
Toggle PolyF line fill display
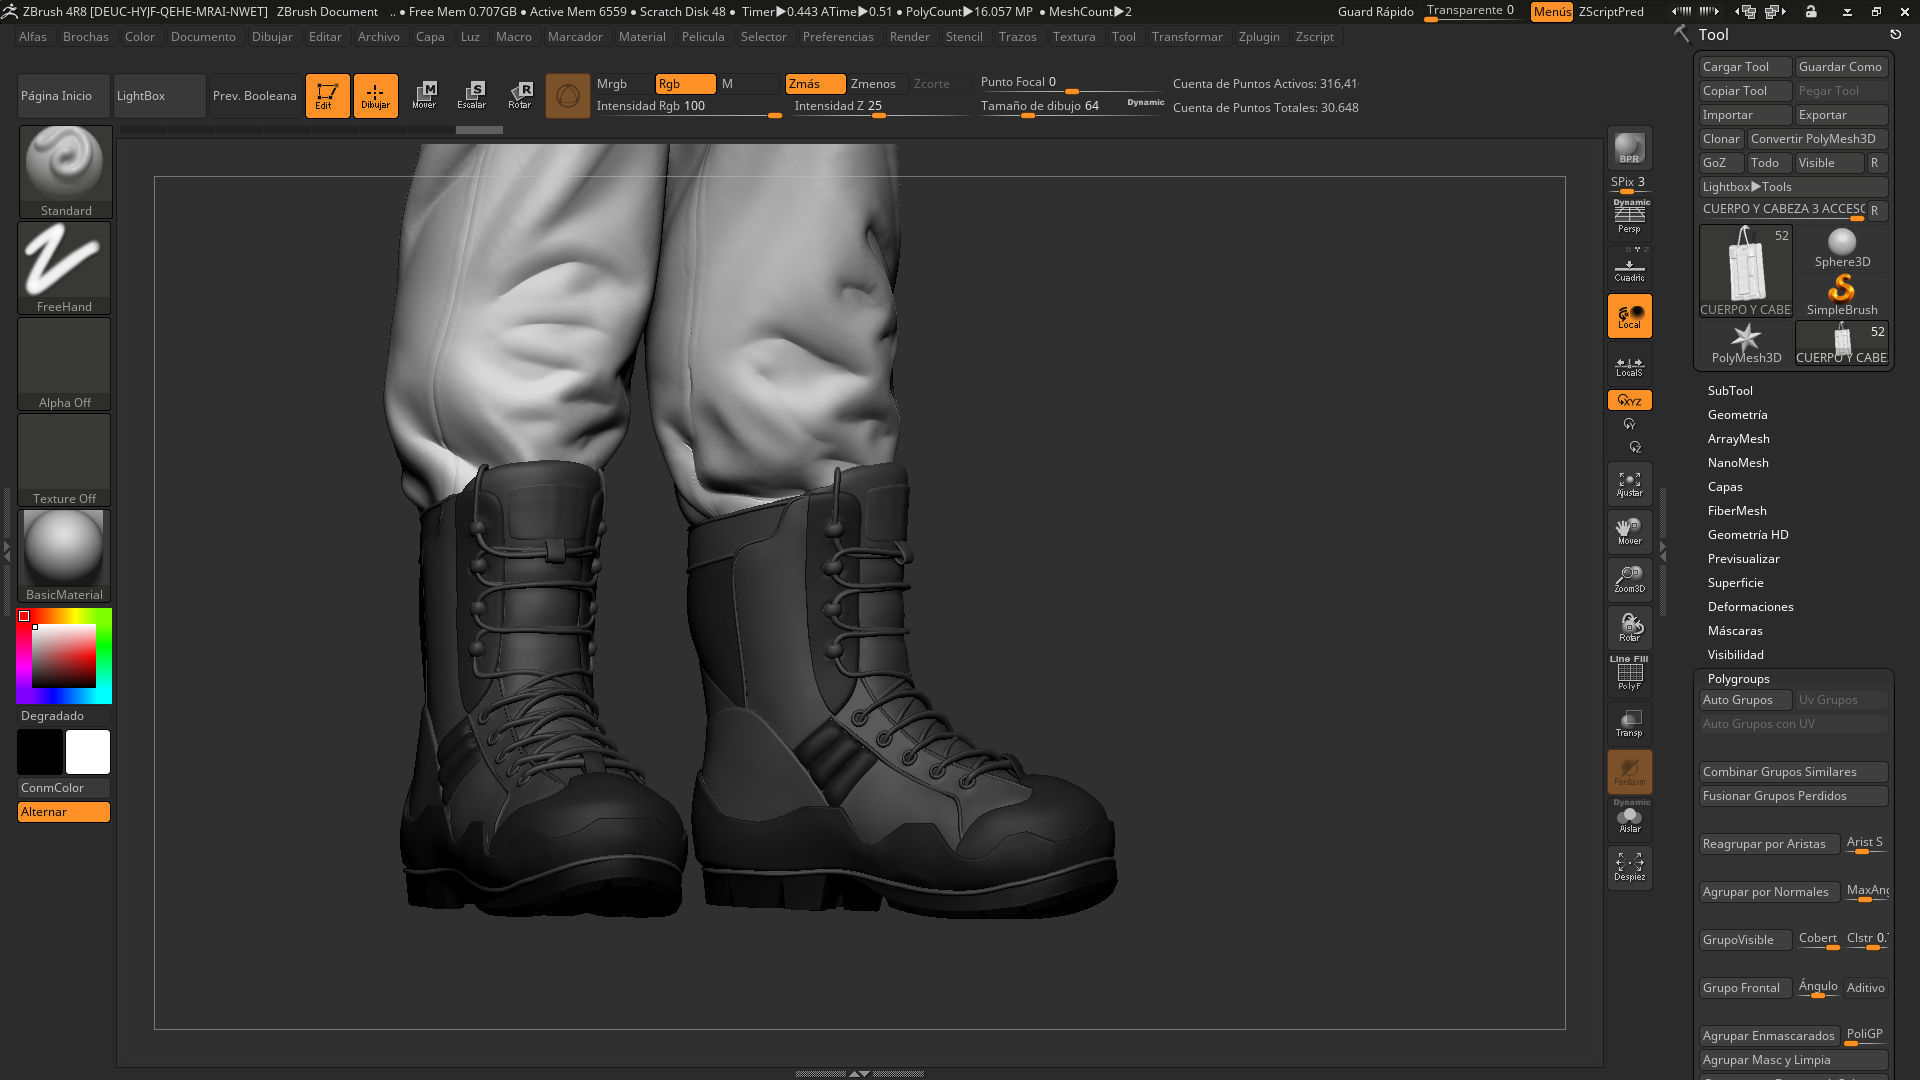pos(1629,674)
